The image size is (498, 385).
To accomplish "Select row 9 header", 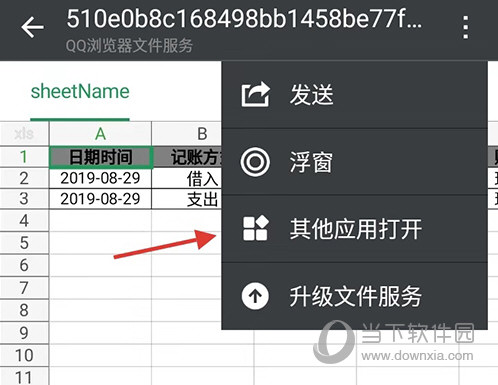I will [24, 333].
